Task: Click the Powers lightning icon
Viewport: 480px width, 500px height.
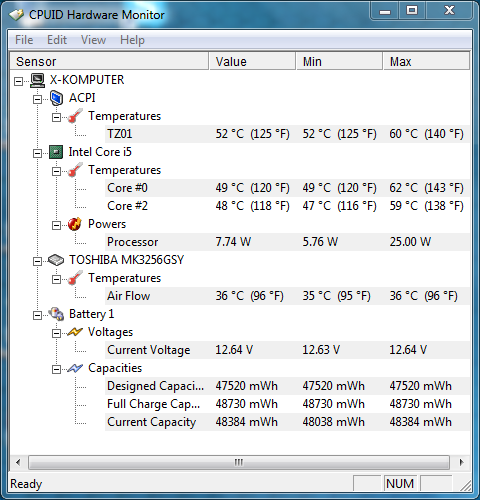Action: [x=75, y=224]
